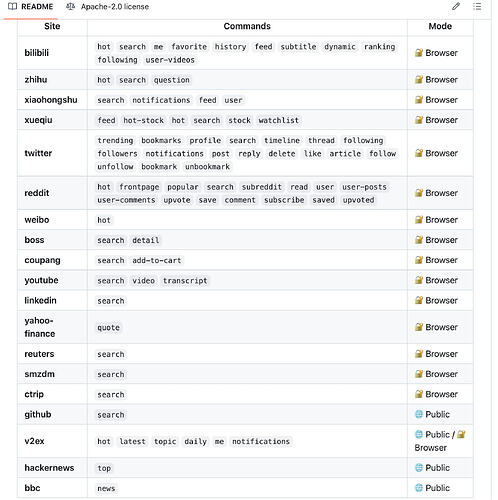Image resolution: width=498 pixels, height=500 pixels.
Task: Click the 'question' command in zhihu row
Action: [x=172, y=80]
